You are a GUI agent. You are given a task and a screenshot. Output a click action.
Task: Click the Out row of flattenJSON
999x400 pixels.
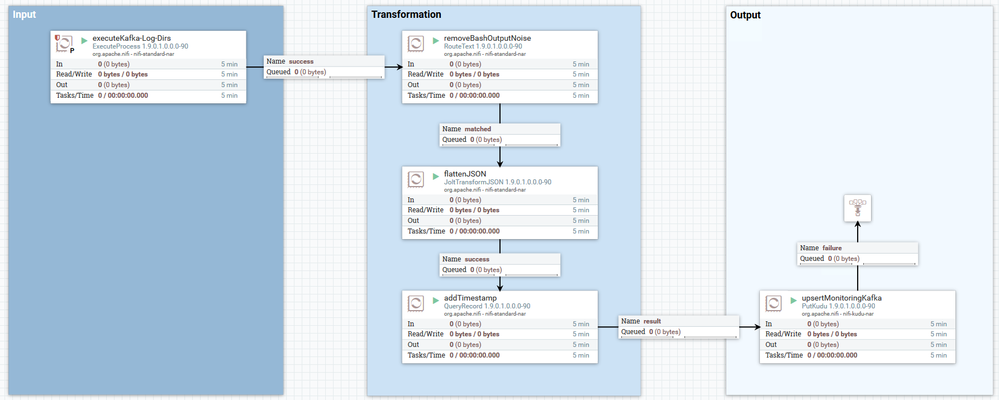click(x=500, y=220)
